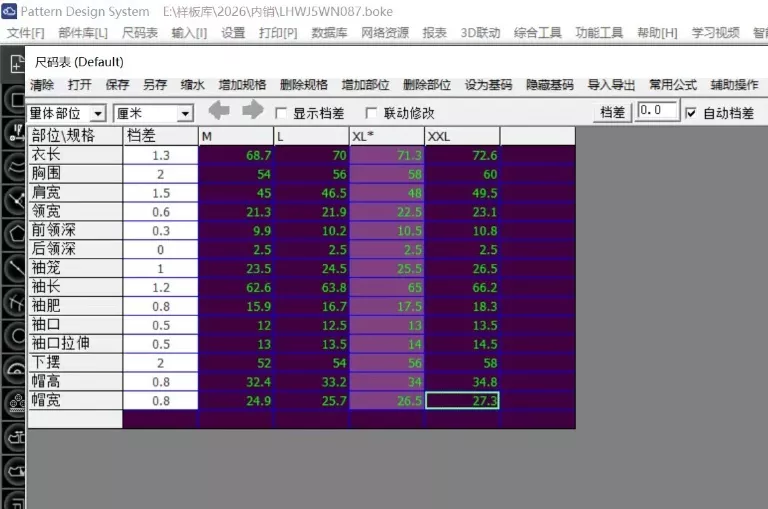Open the 综合工具 menu

pos(537,33)
